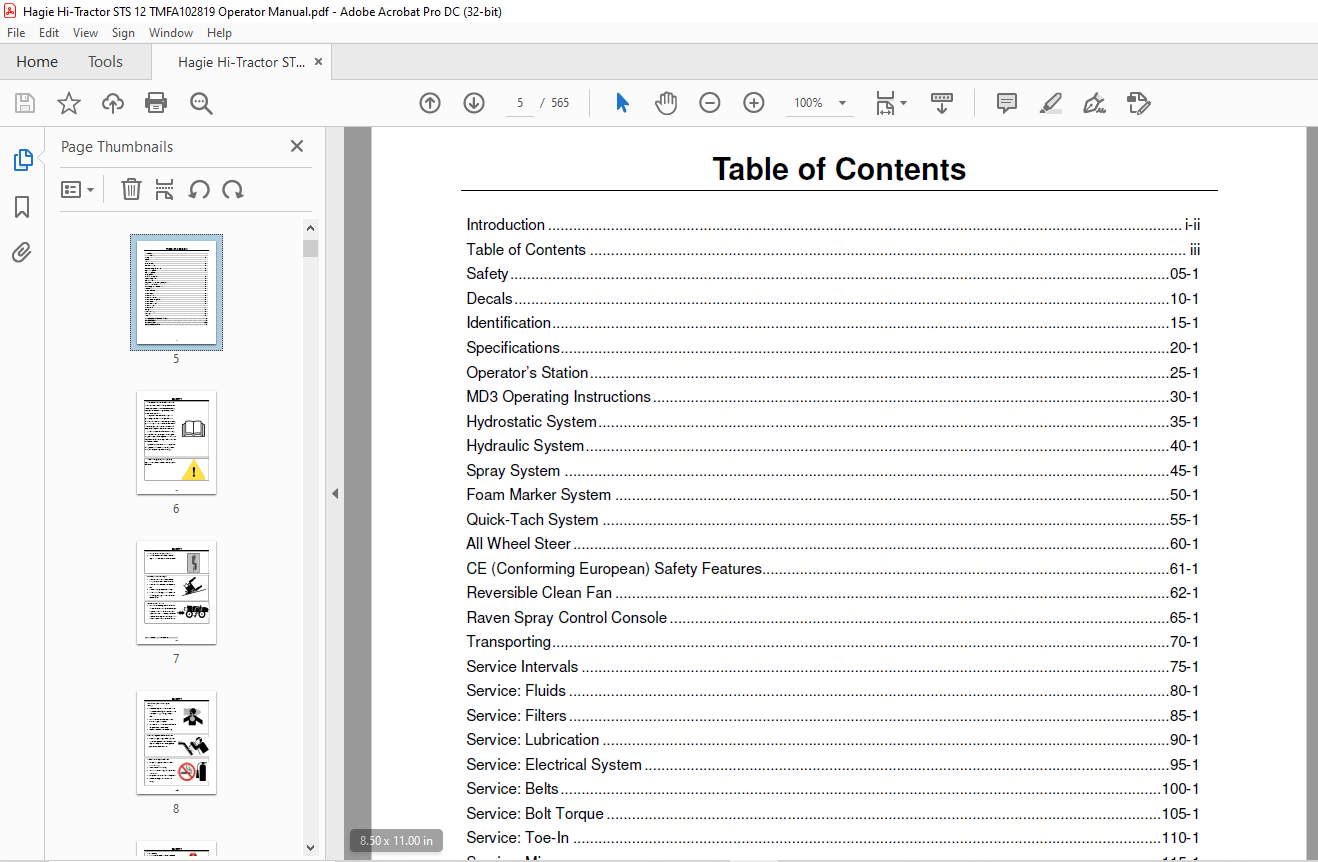
Task: Jump to Service: Filters section
Action: coord(832,716)
